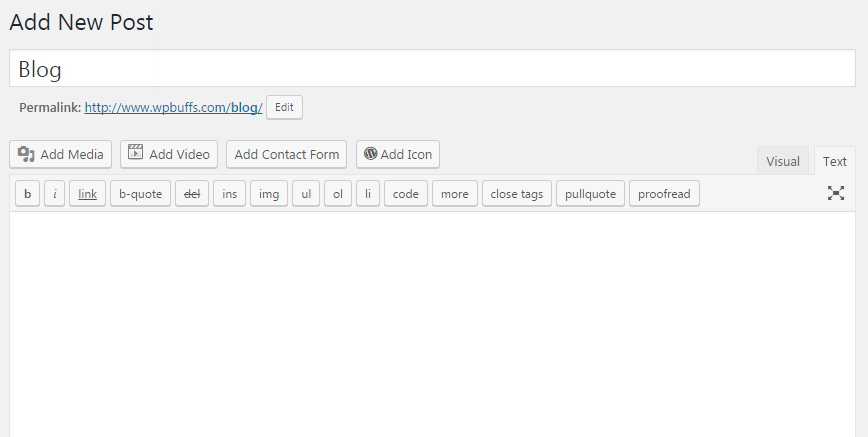The height and width of the screenshot is (437, 868).
Task: Insert a hyperlink with link button
Action: [88, 194]
